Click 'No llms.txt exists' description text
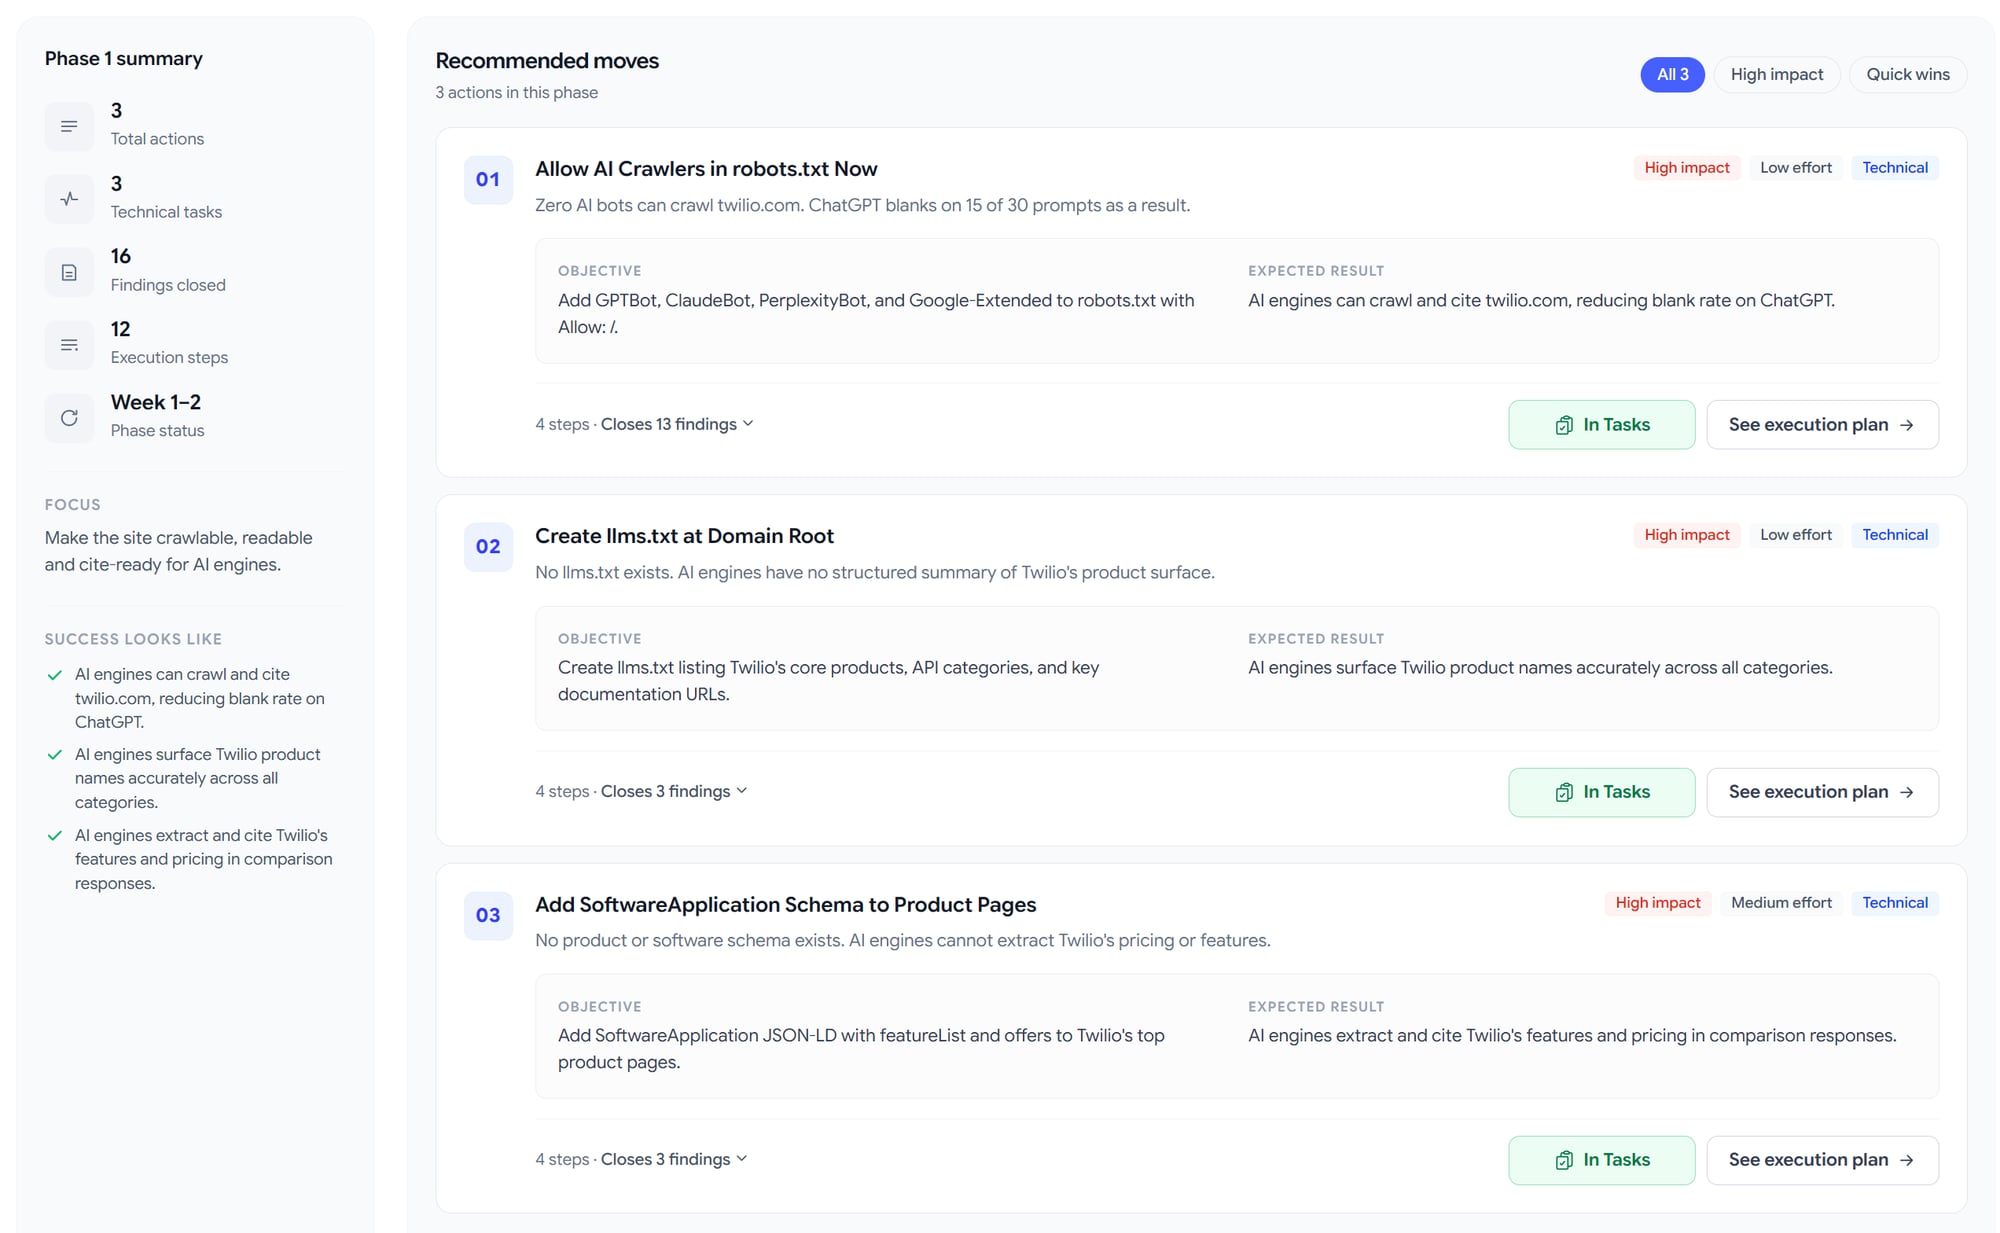The width and height of the screenshot is (2000, 1233). pos(875,573)
